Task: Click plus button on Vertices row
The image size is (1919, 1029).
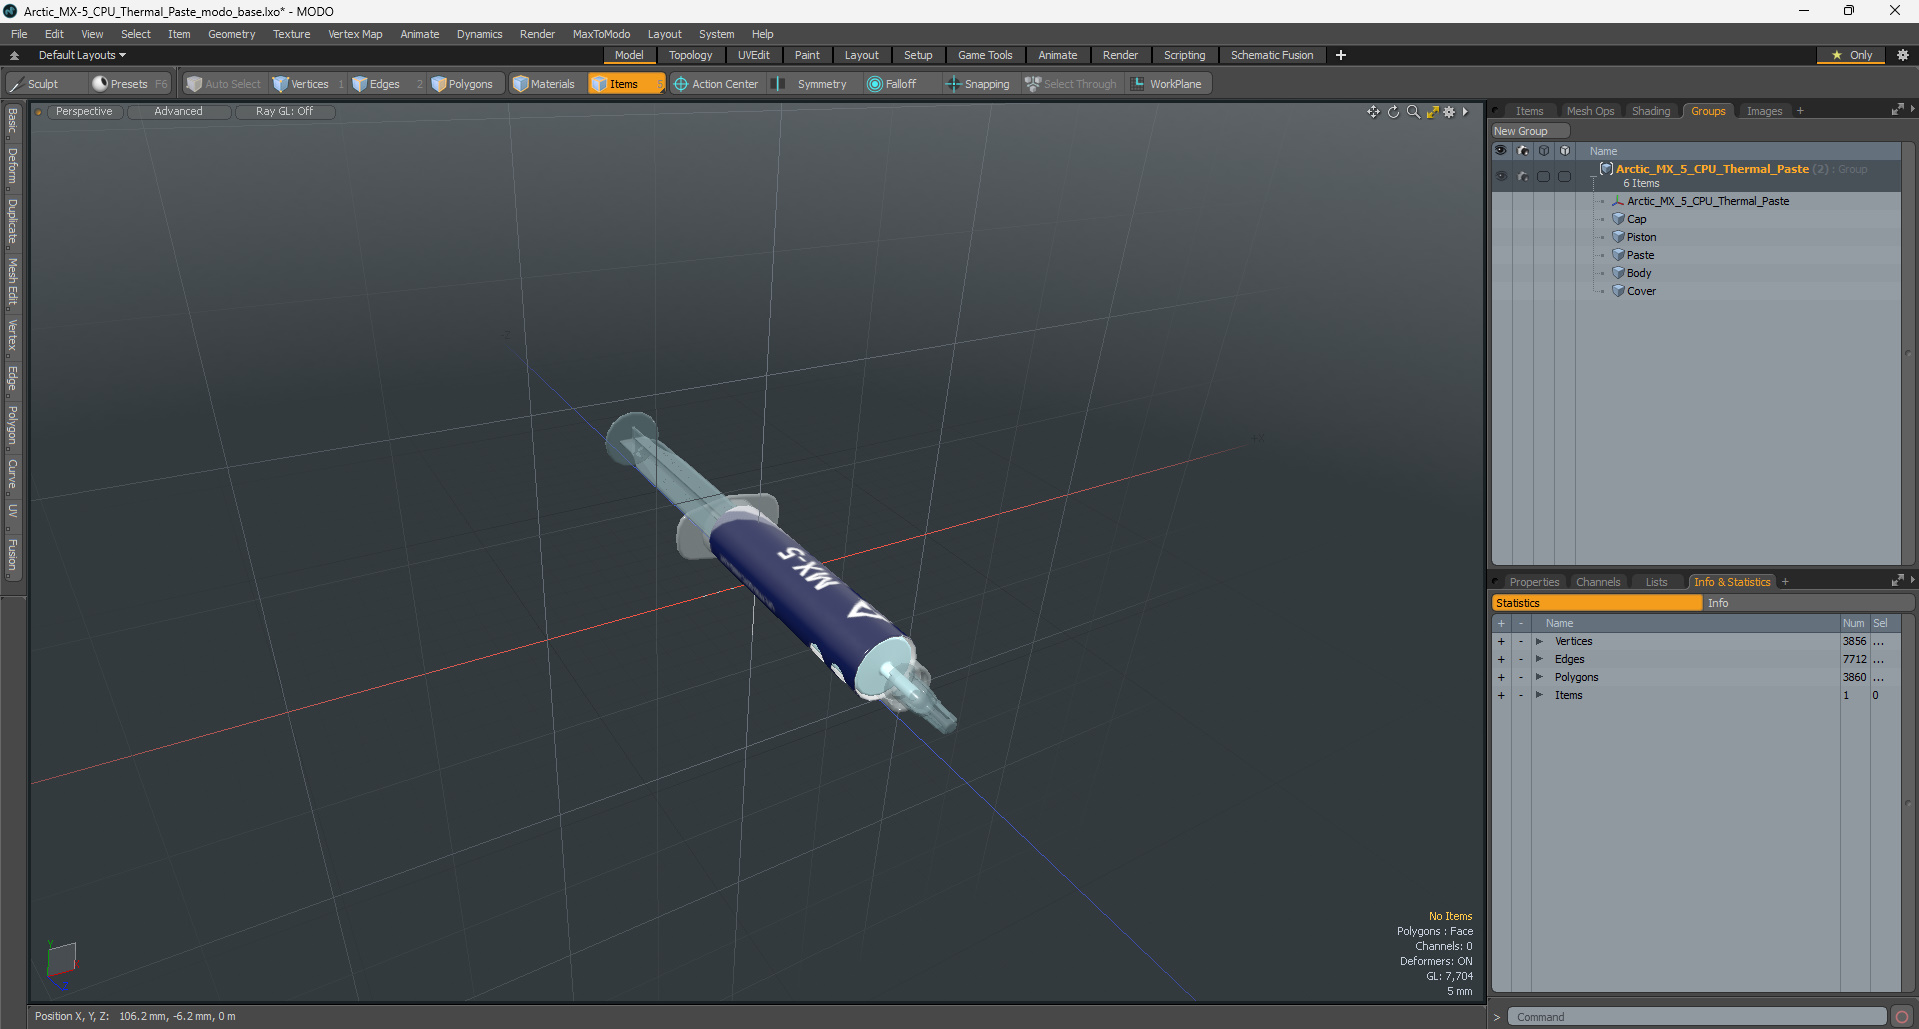Action: [1501, 641]
